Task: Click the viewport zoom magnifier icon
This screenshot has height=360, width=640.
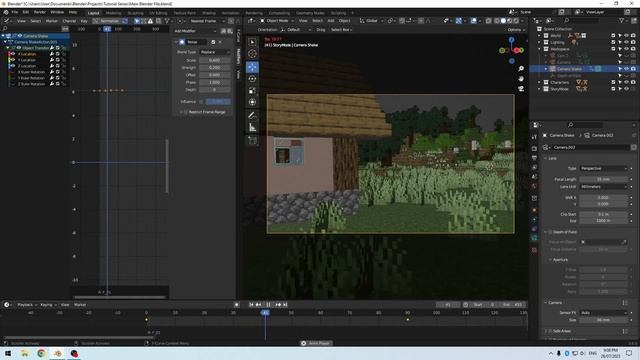Action: click(521, 69)
